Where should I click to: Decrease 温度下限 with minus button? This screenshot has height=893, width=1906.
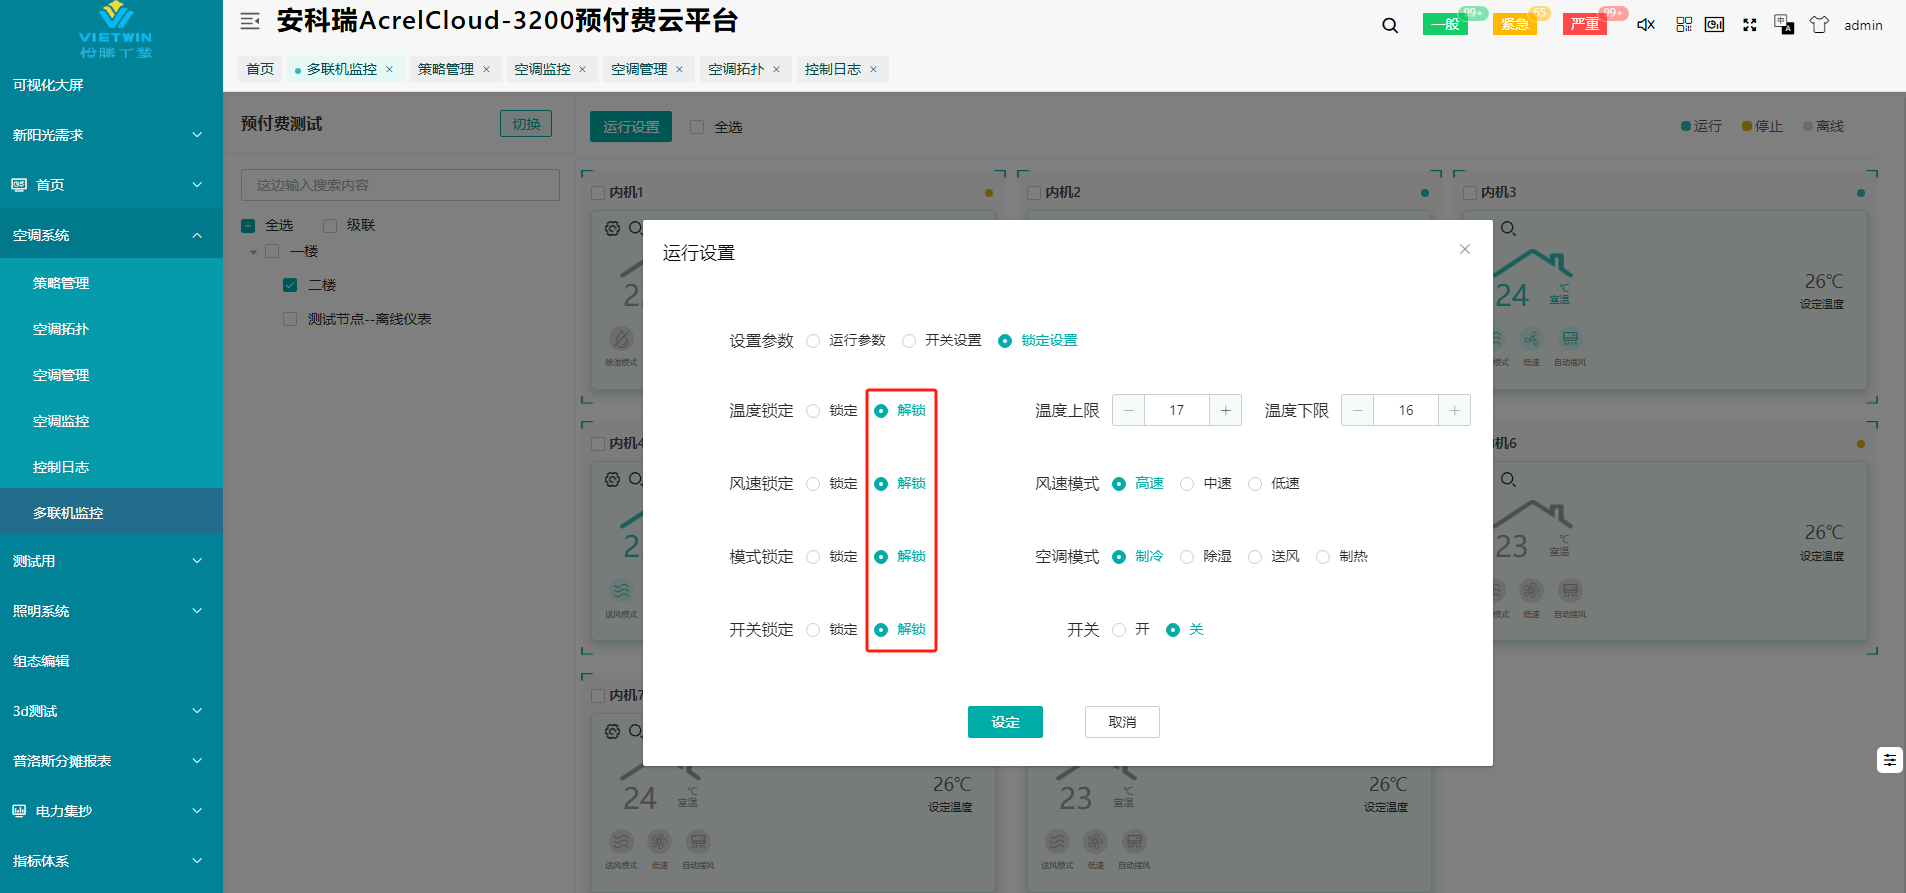coord(1357,410)
